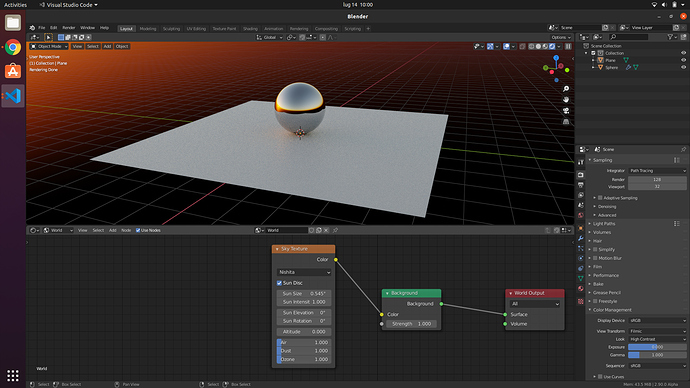The width and height of the screenshot is (690, 388).
Task: Click the viewport pan hand icon
Action: (x=566, y=100)
